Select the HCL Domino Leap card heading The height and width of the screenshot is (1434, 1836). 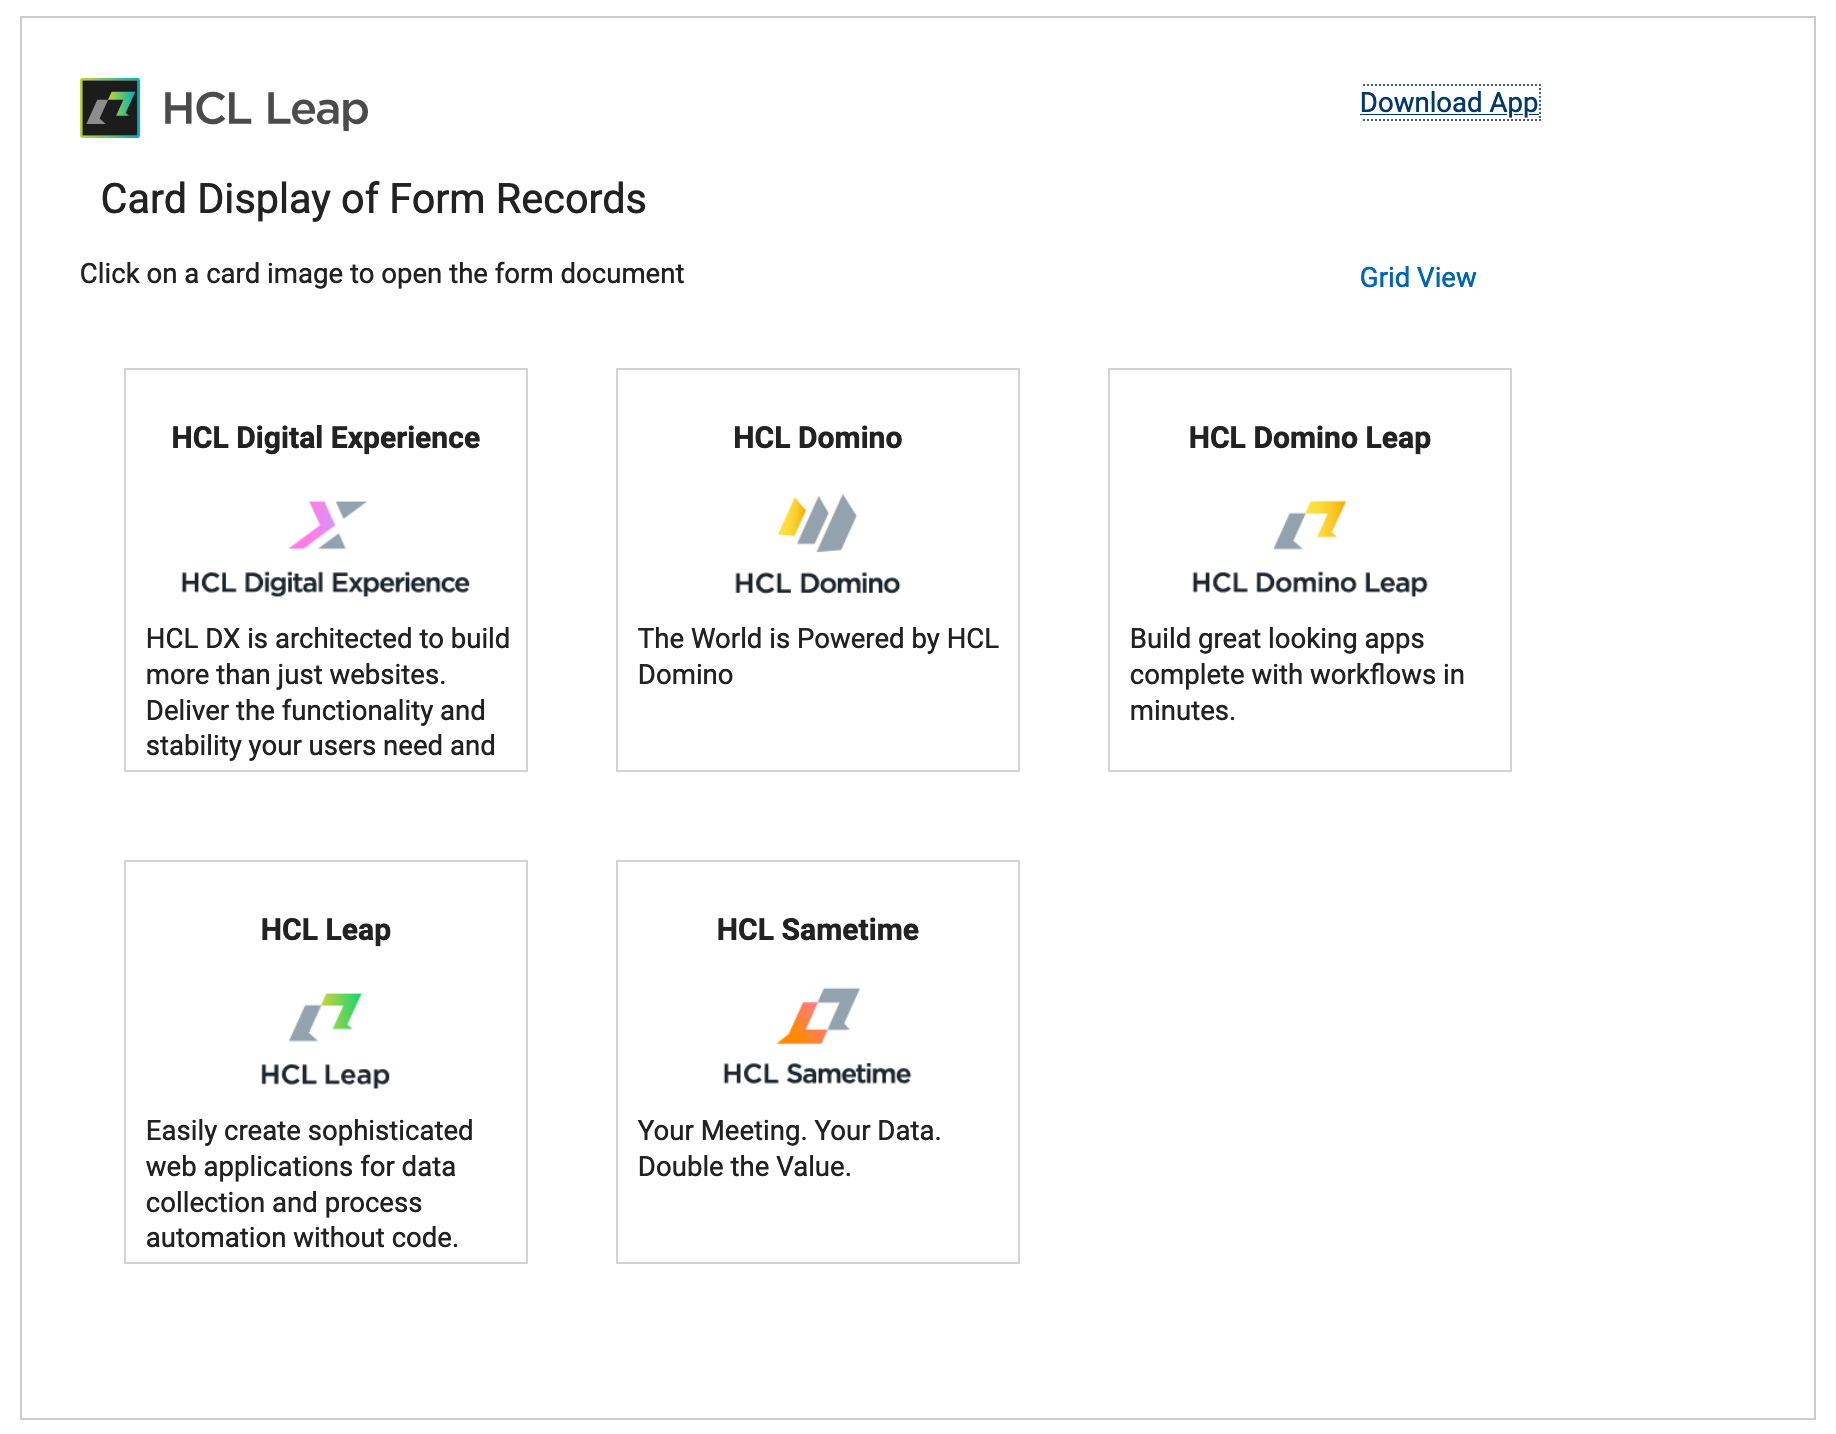(1309, 438)
